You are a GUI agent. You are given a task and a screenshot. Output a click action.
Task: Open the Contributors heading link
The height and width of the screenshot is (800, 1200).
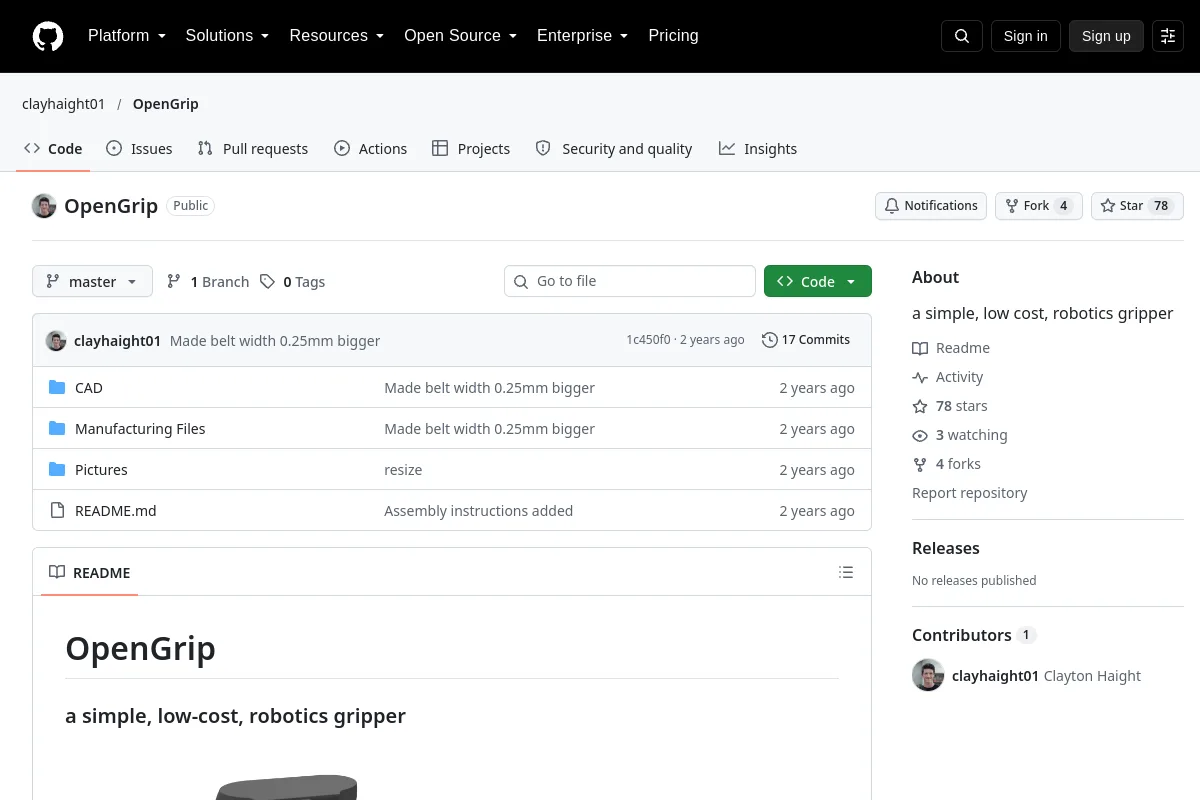point(974,635)
